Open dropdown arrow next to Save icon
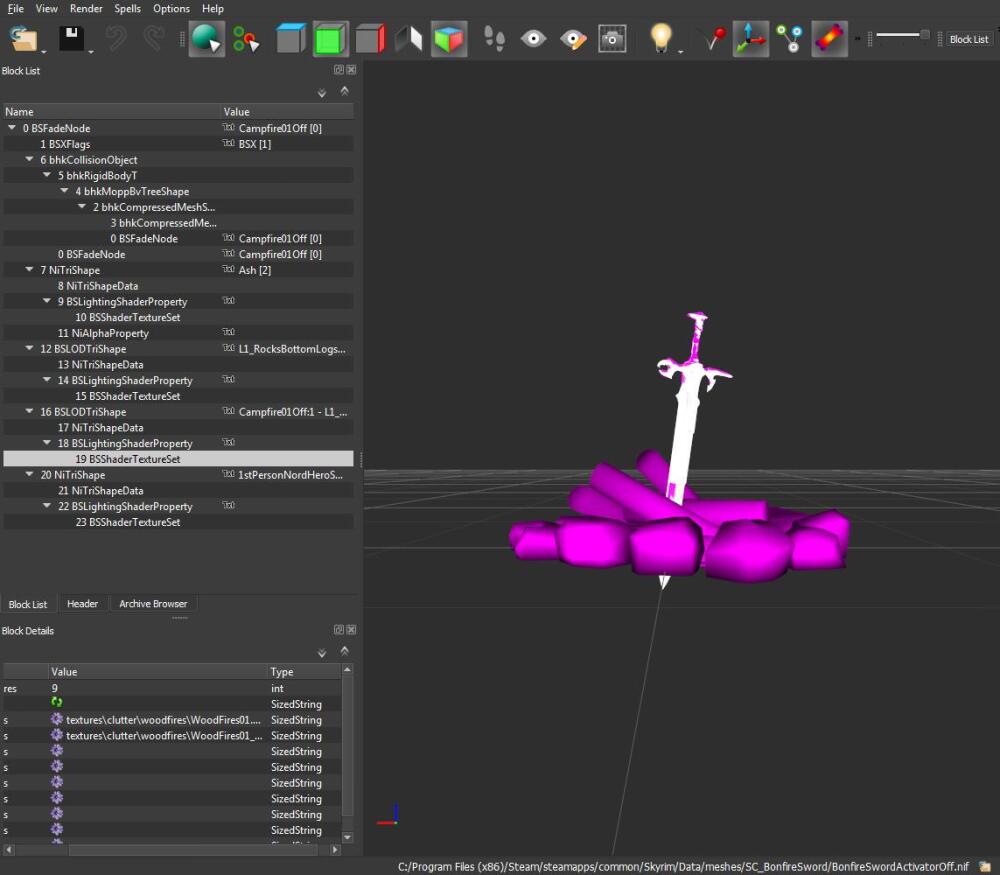The width and height of the screenshot is (1000, 875). [x=91, y=52]
